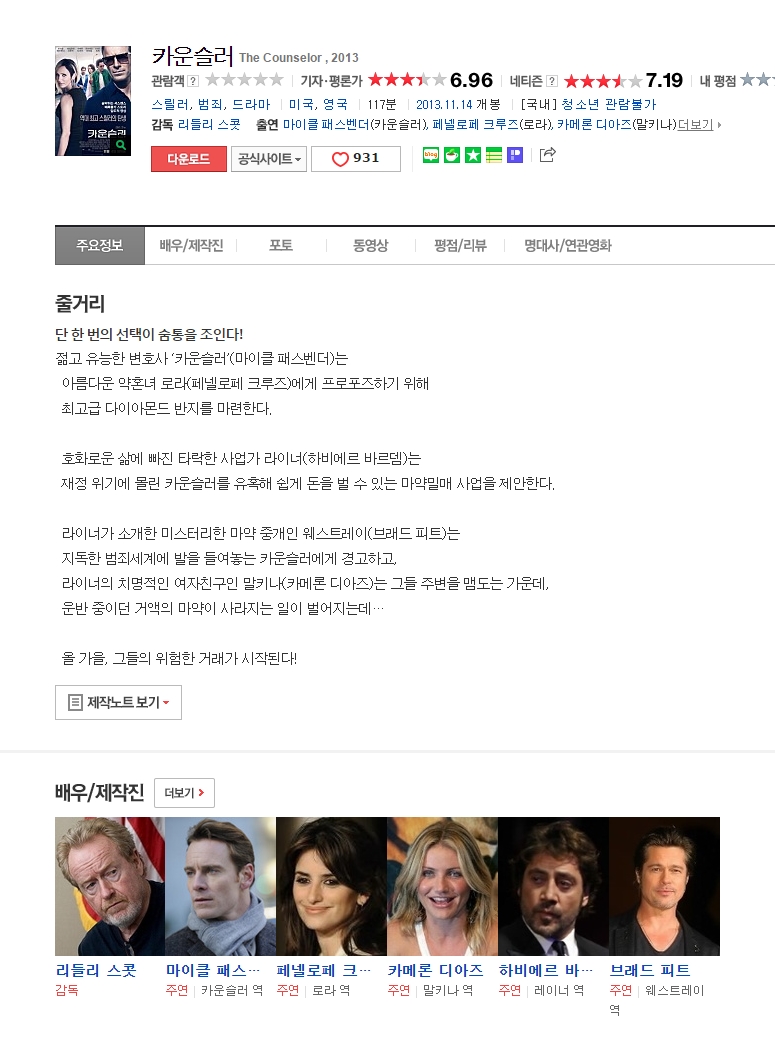
Task: Open the 공식사이트 dropdown
Action: coord(269,159)
